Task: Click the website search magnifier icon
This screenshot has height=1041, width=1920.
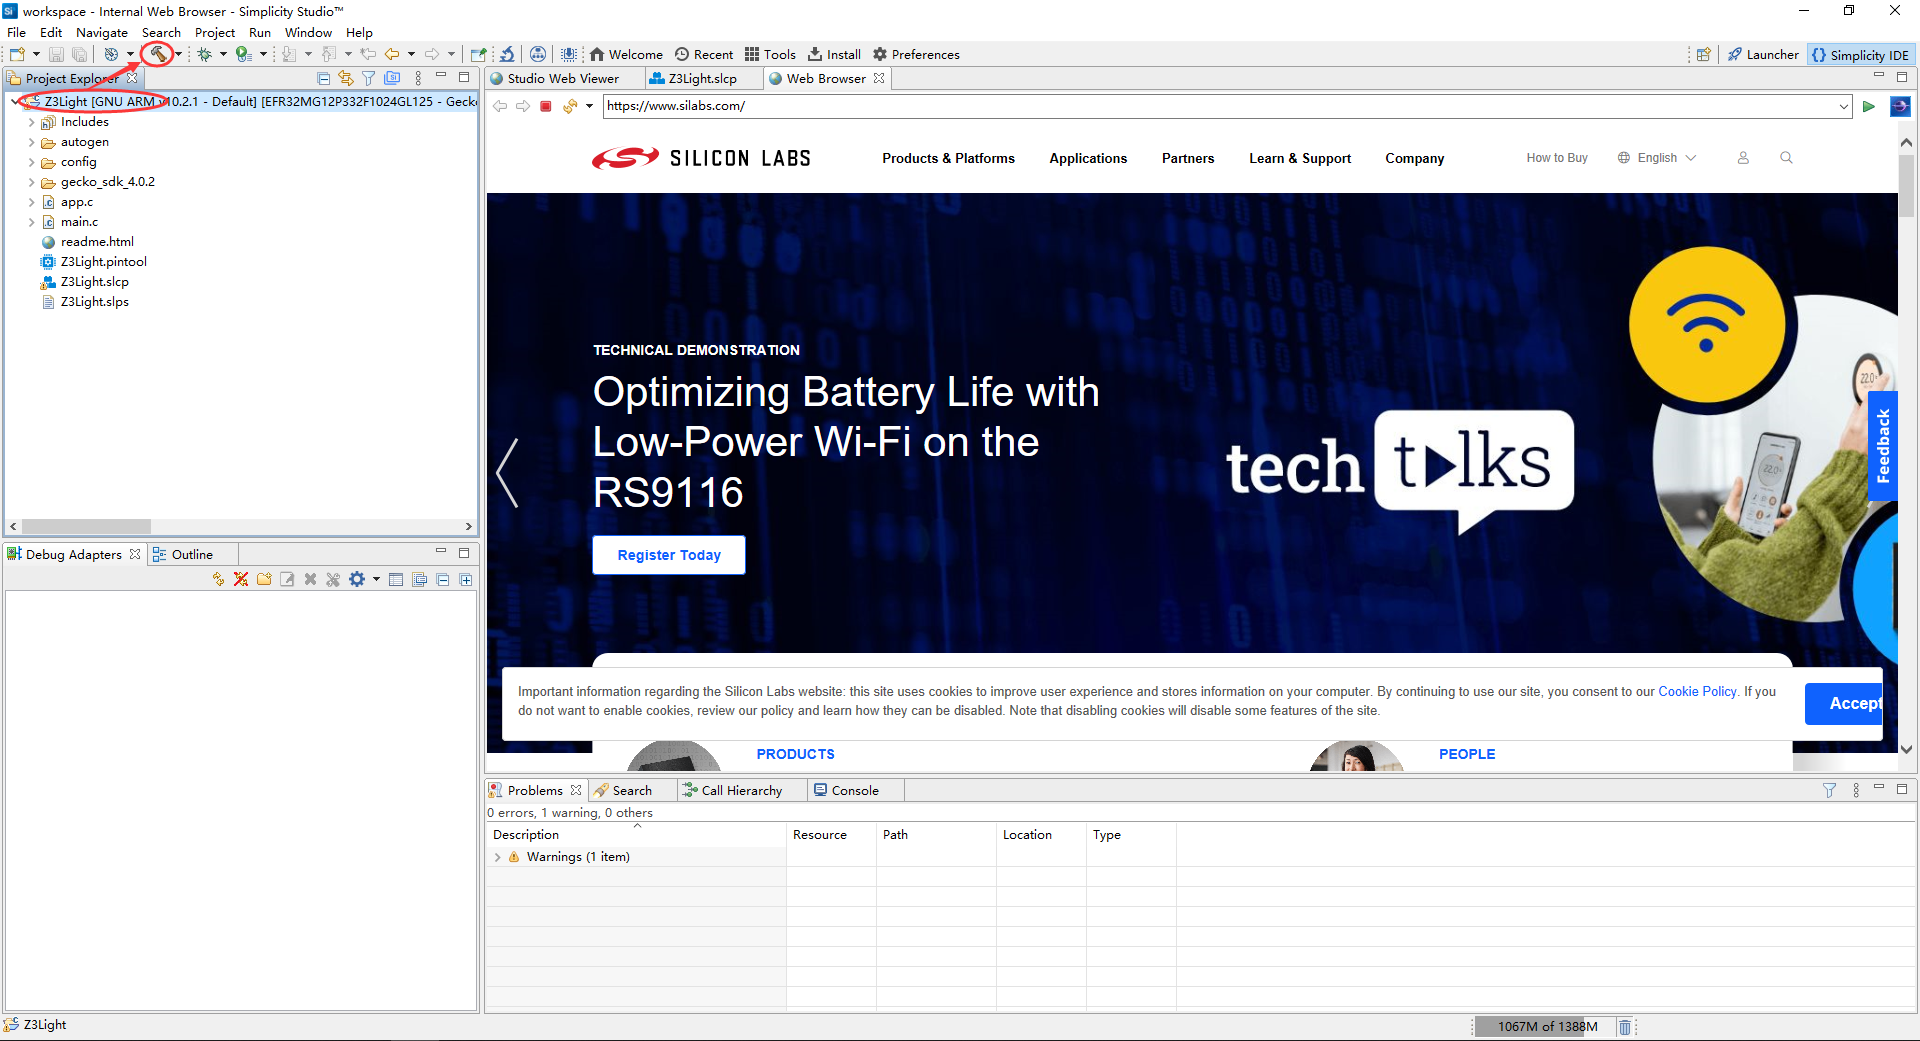Action: click(1786, 158)
